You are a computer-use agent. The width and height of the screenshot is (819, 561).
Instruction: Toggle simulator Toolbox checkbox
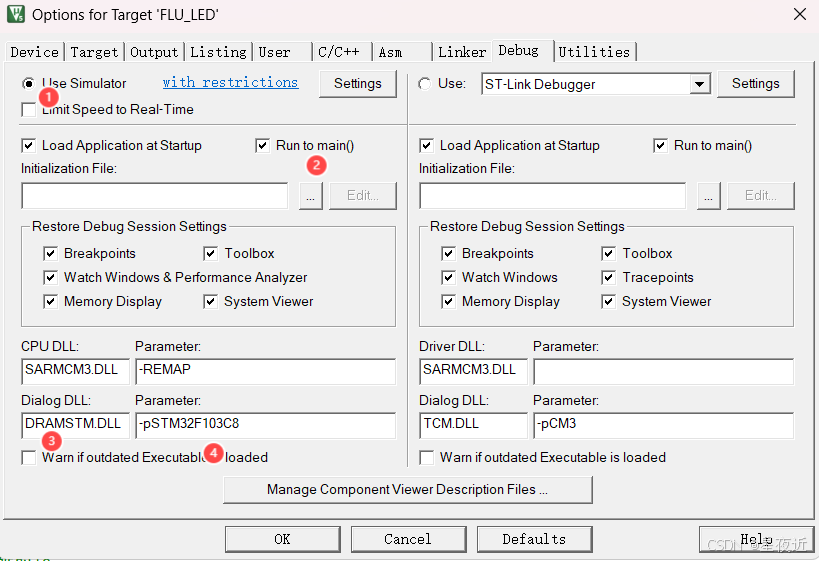(x=210, y=253)
